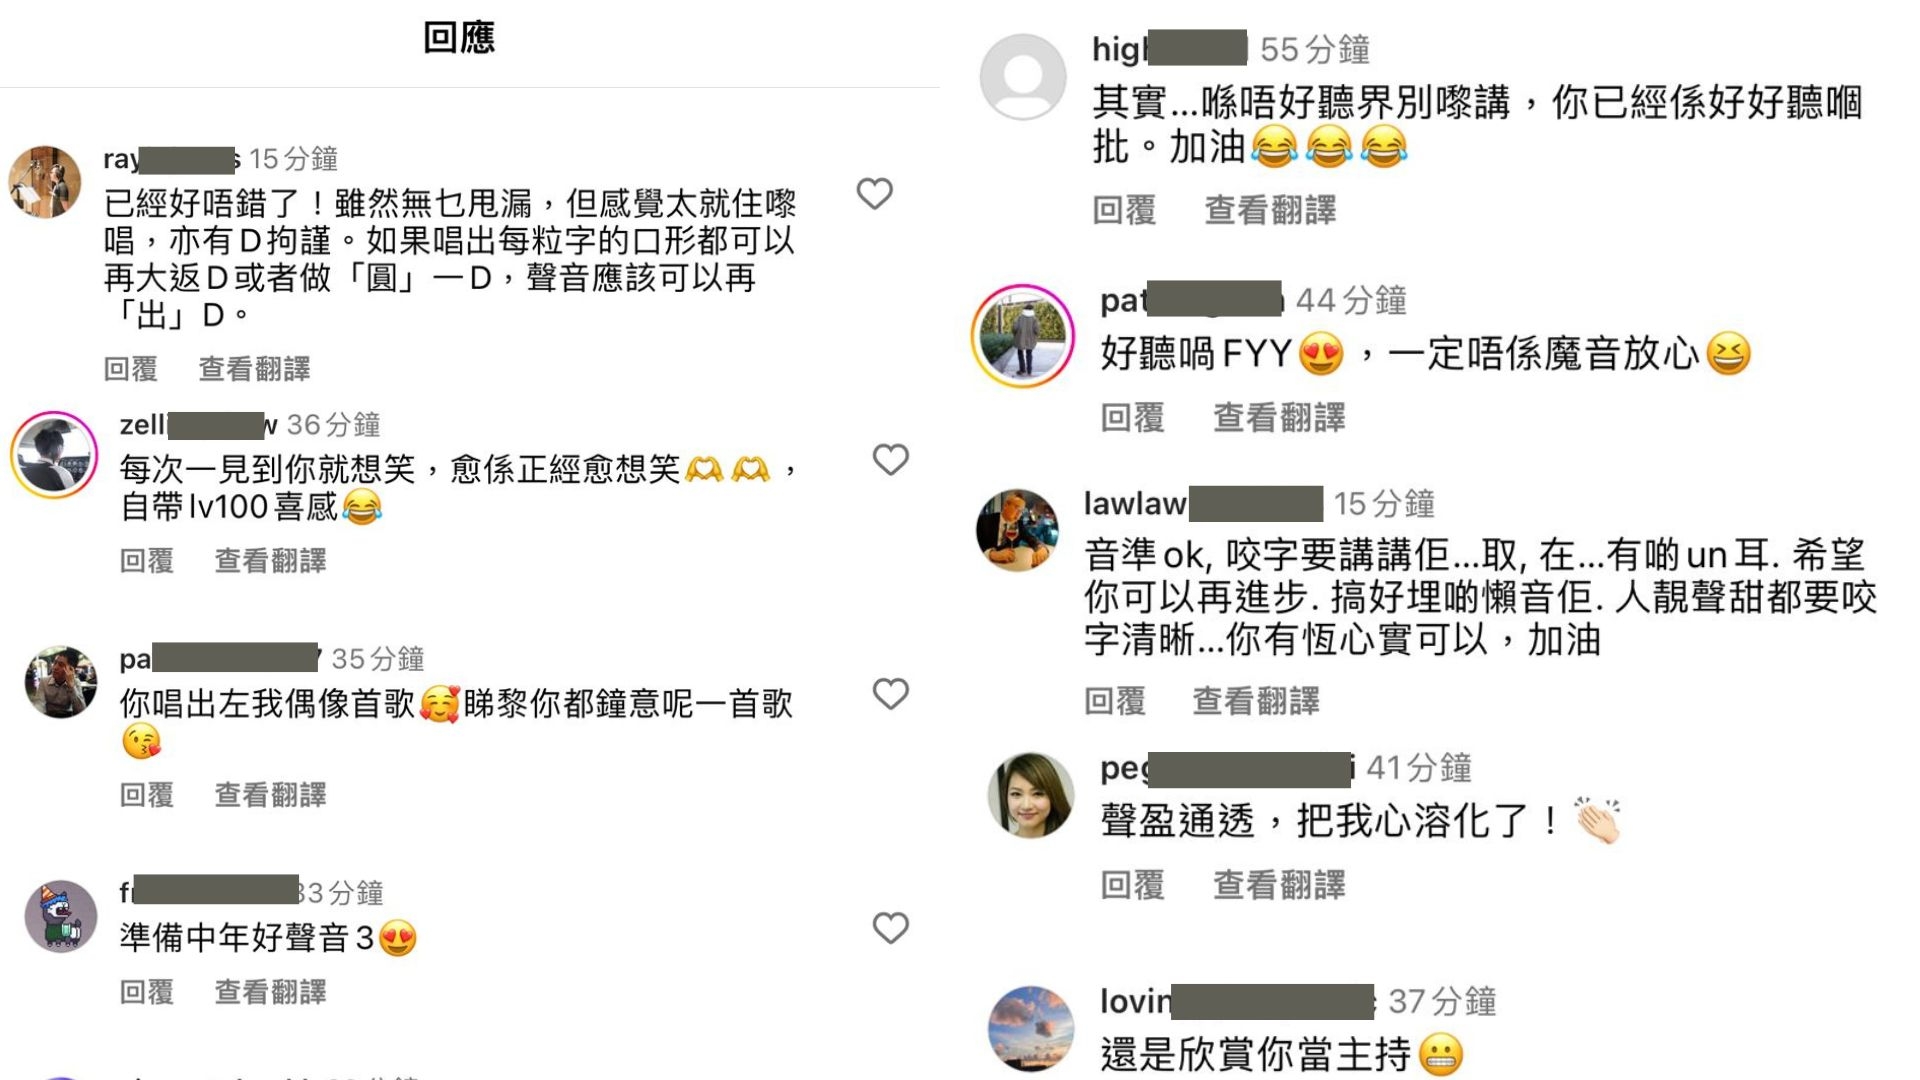The width and height of the screenshot is (1920, 1080).
Task: Like the ray comment with the heart icon
Action: [x=874, y=194]
